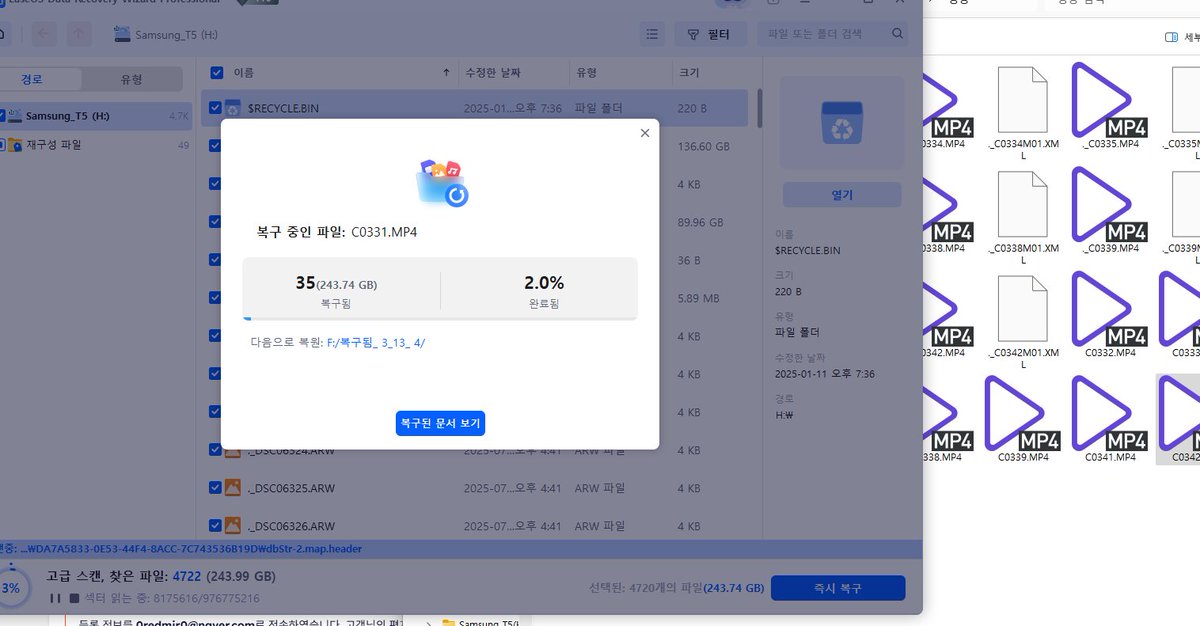The image size is (1200, 626).
Task: Switch to the 경로 tab
Action: 33,80
